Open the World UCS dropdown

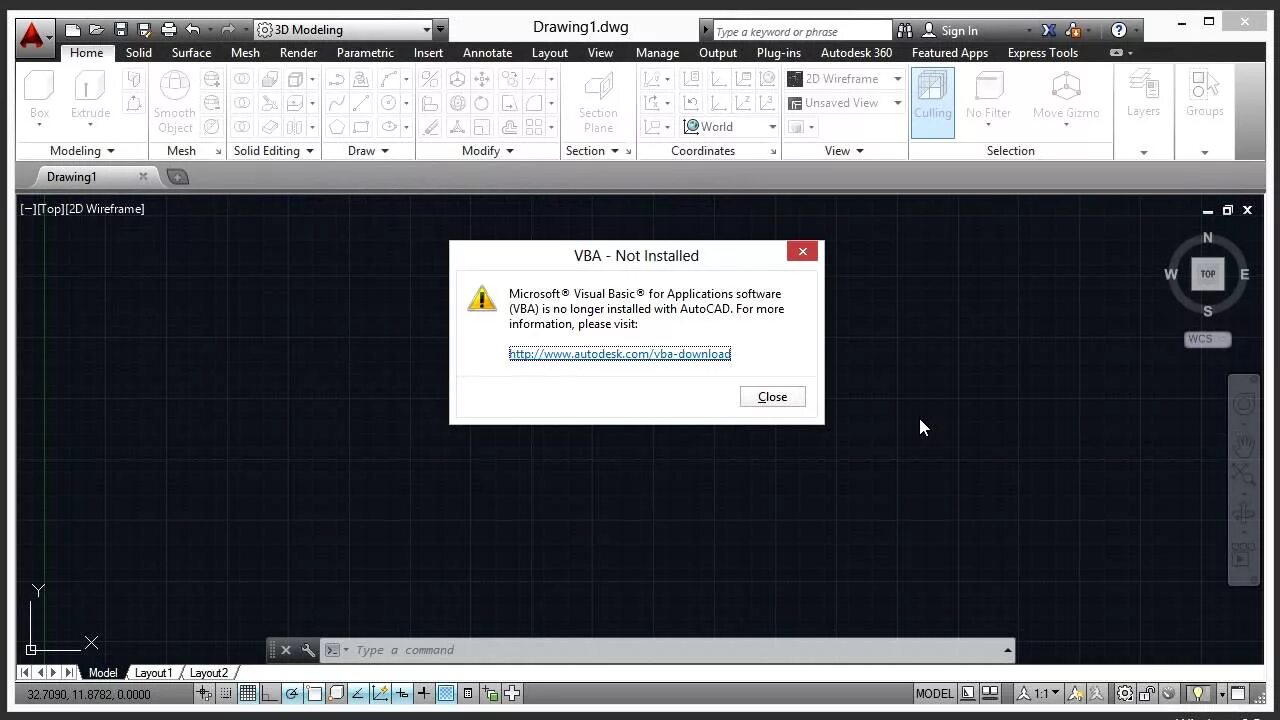tap(729, 126)
